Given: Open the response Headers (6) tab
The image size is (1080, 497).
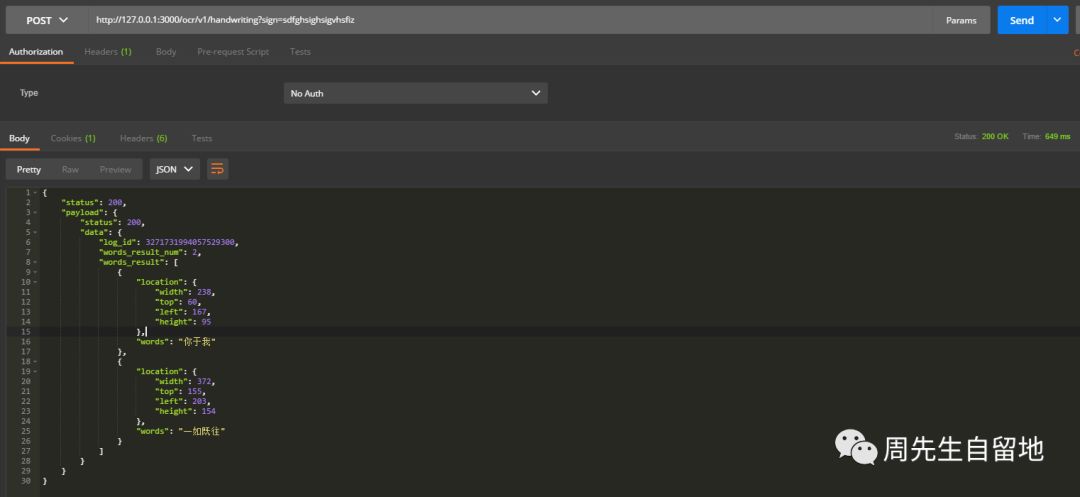Looking at the screenshot, I should point(143,138).
